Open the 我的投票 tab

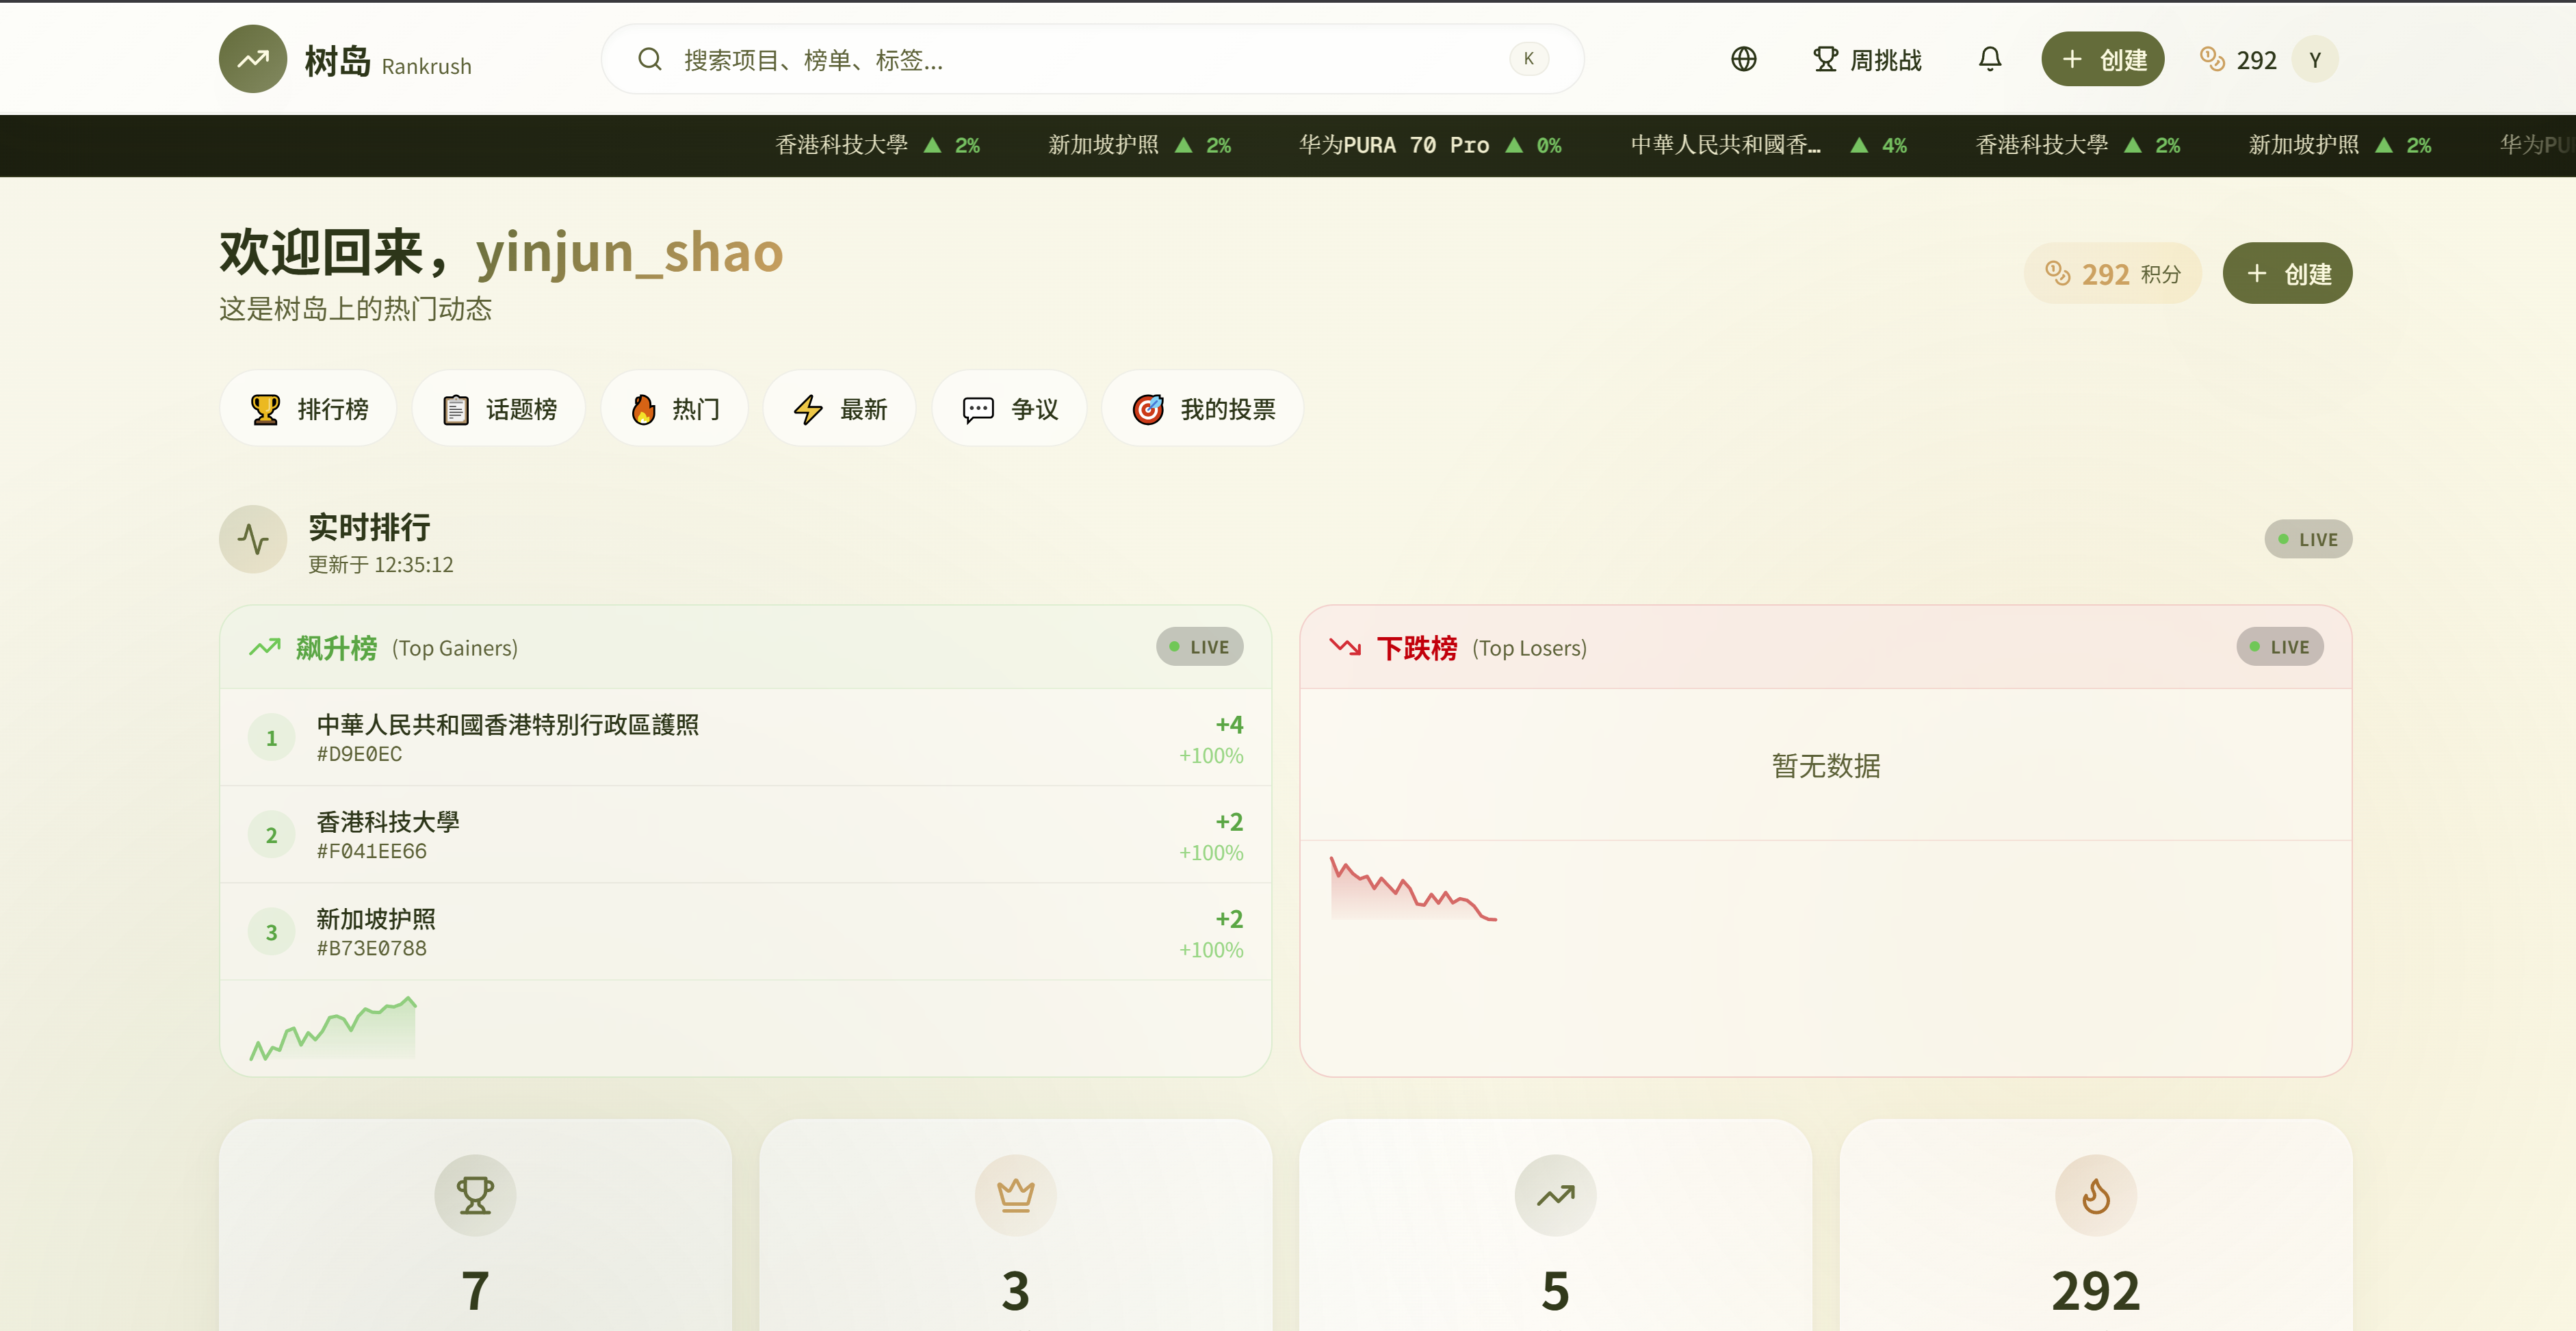[1203, 409]
